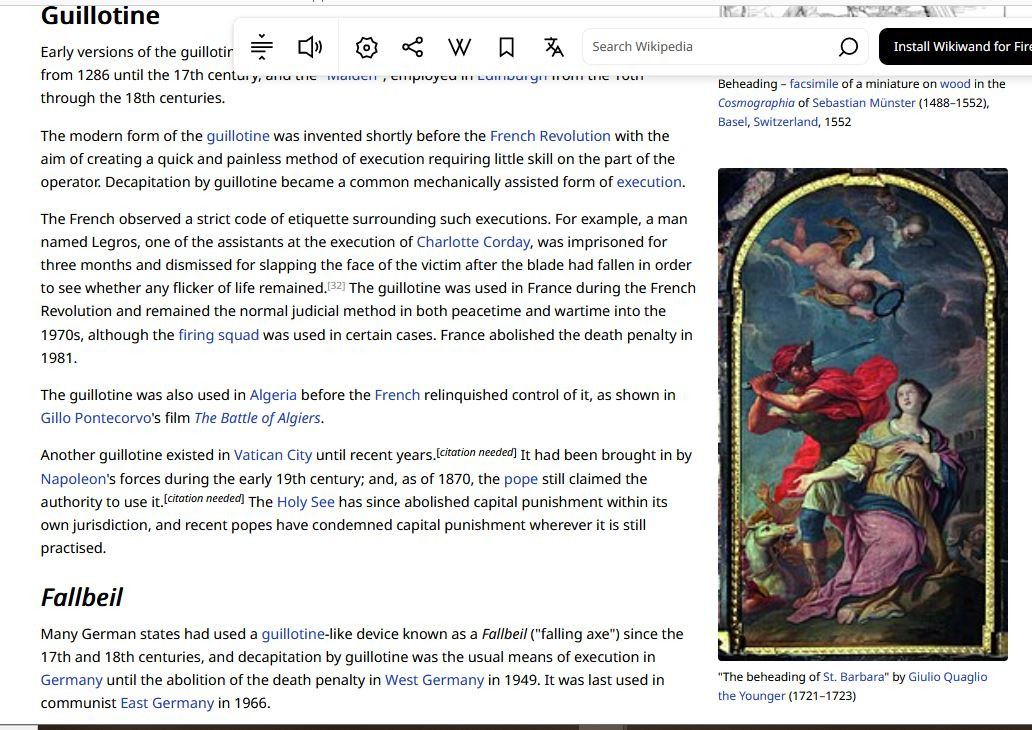
Task: Open the East Germany link
Action: pos(167,703)
